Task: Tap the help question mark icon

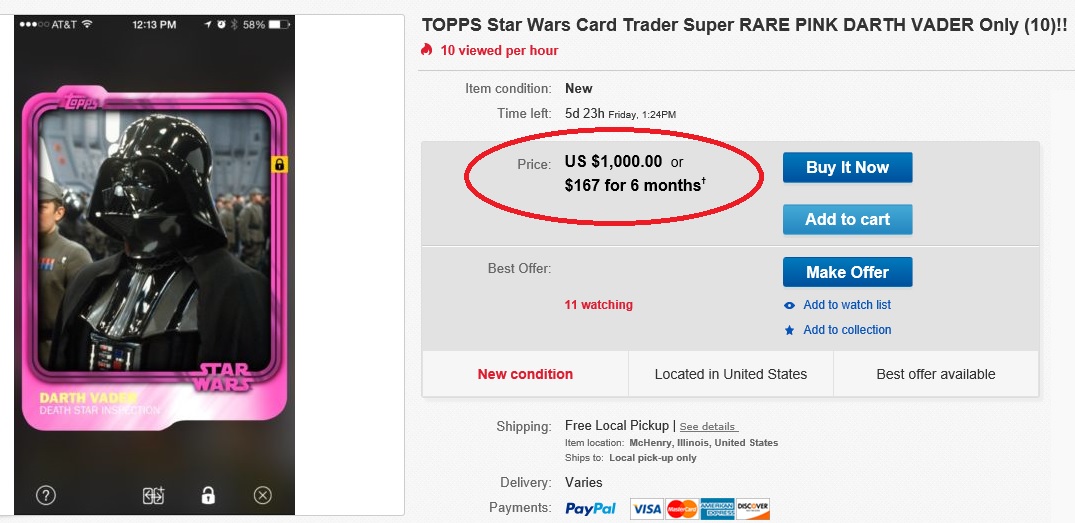Action: [x=45, y=495]
